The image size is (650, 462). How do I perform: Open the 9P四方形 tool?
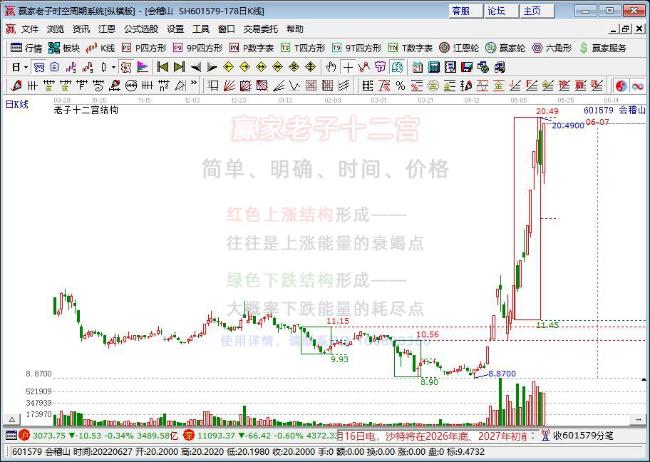point(198,48)
